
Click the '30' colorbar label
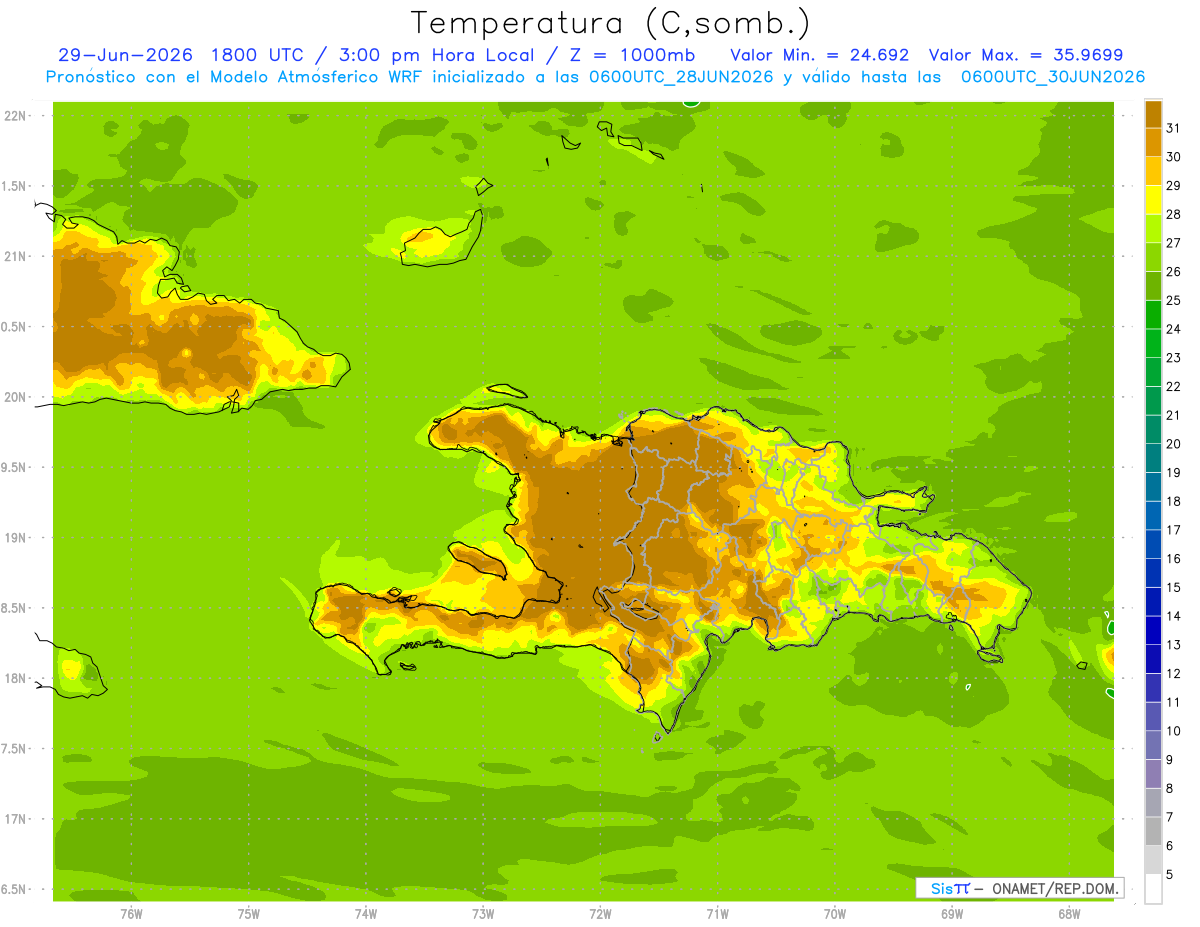click(x=1174, y=156)
